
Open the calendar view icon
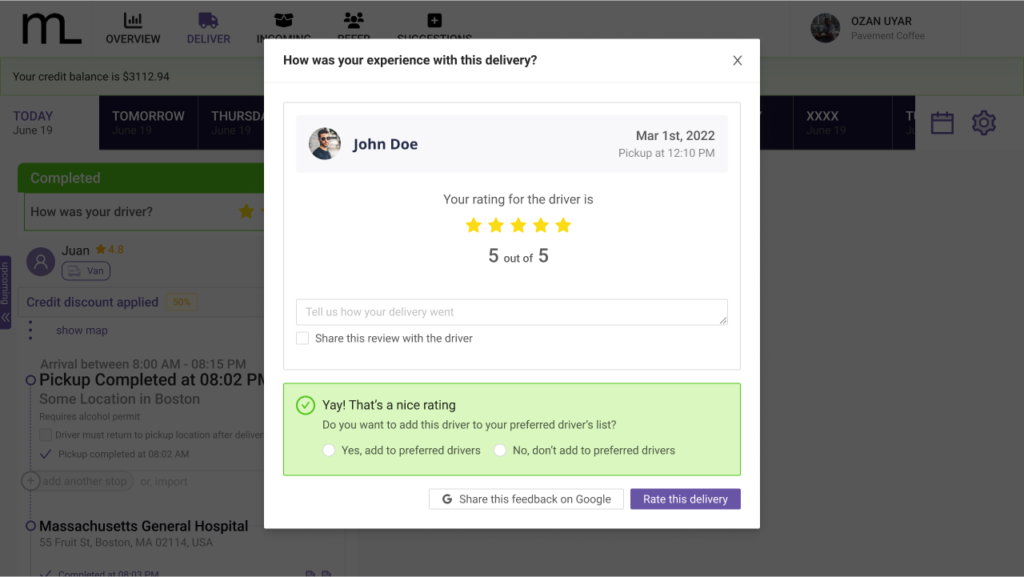(942, 122)
